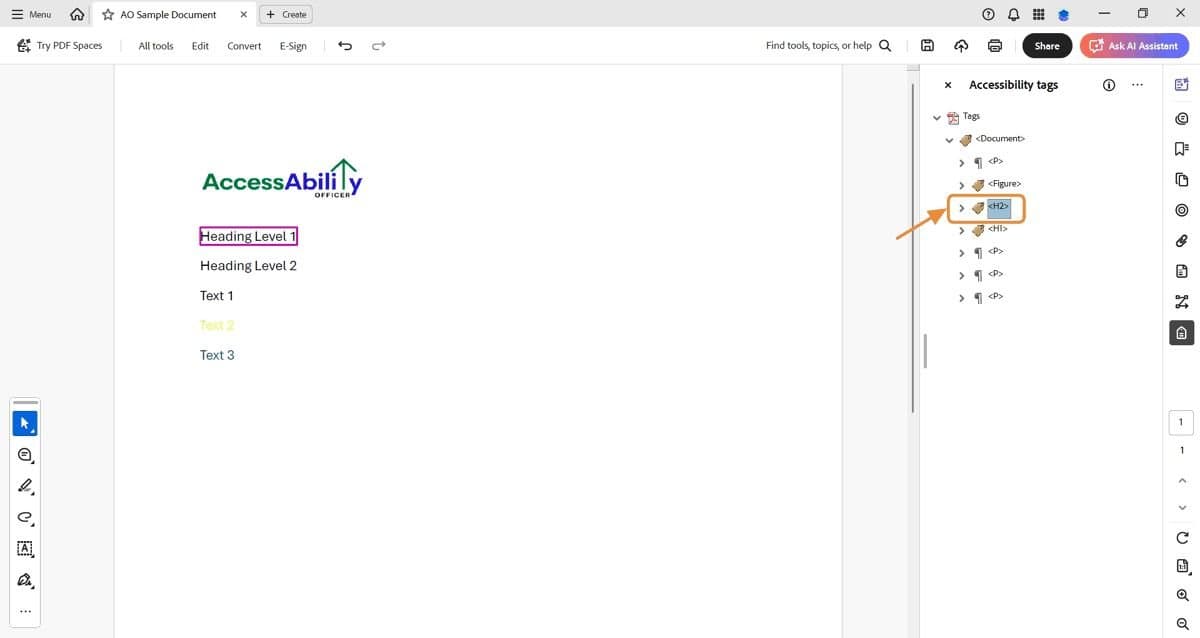The image size is (1200, 638).
Task: Open the Page Thumbnails panel
Action: 1181,178
